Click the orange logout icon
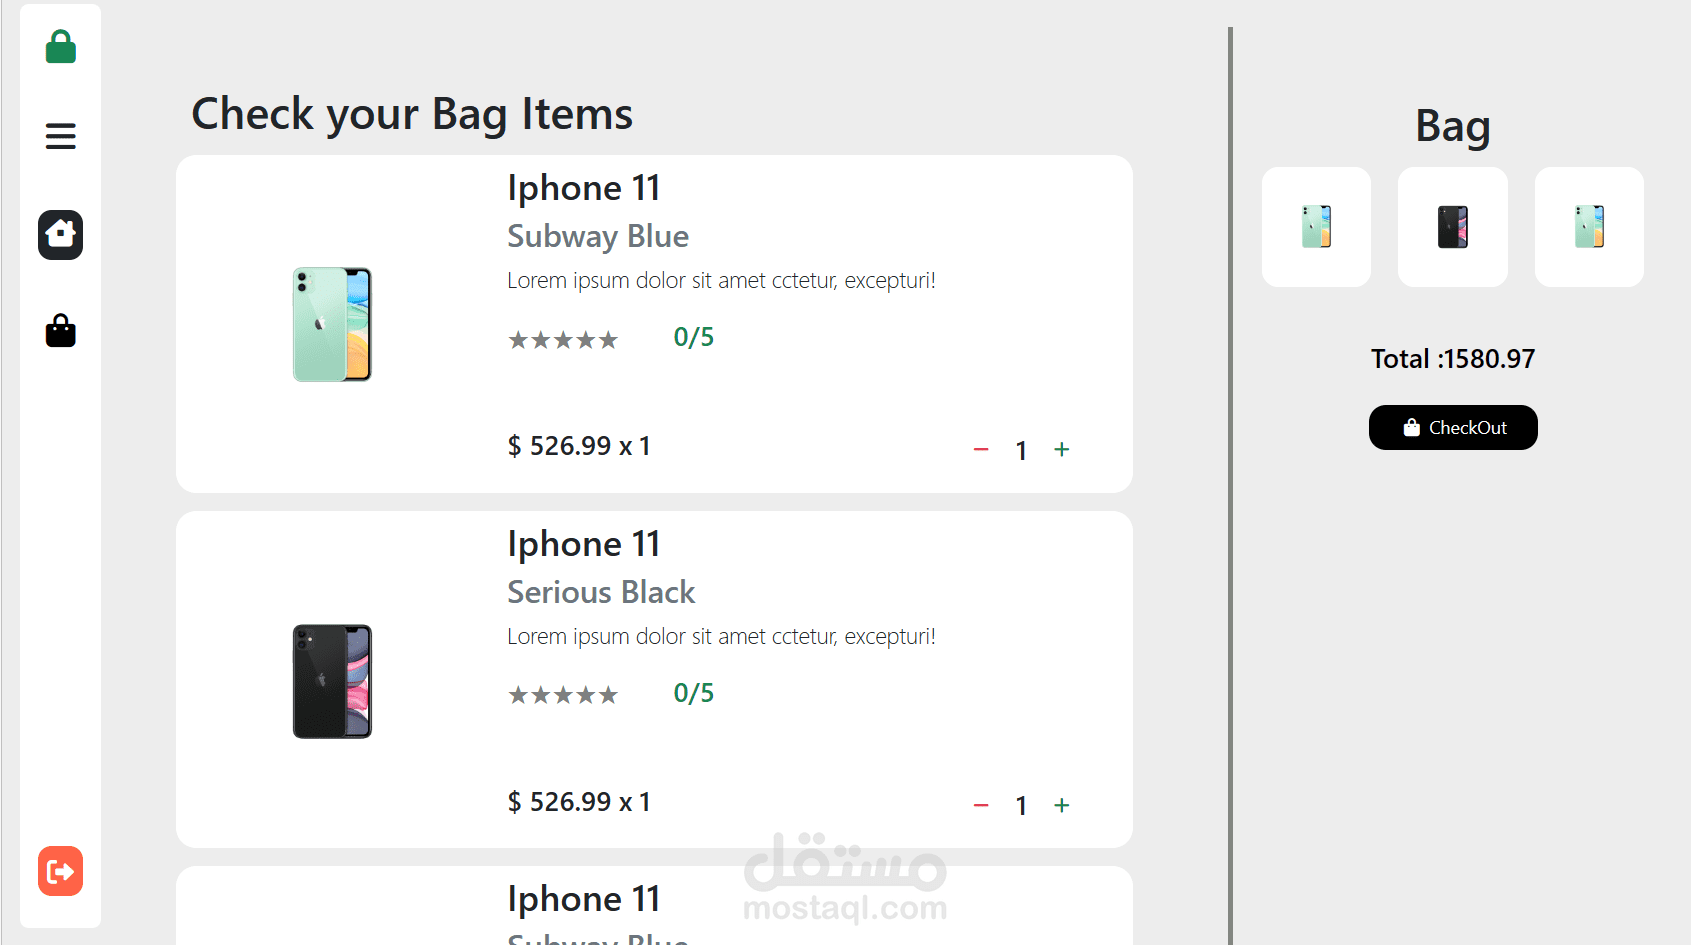Screen dimensions: 1691x945 [x=61, y=871]
